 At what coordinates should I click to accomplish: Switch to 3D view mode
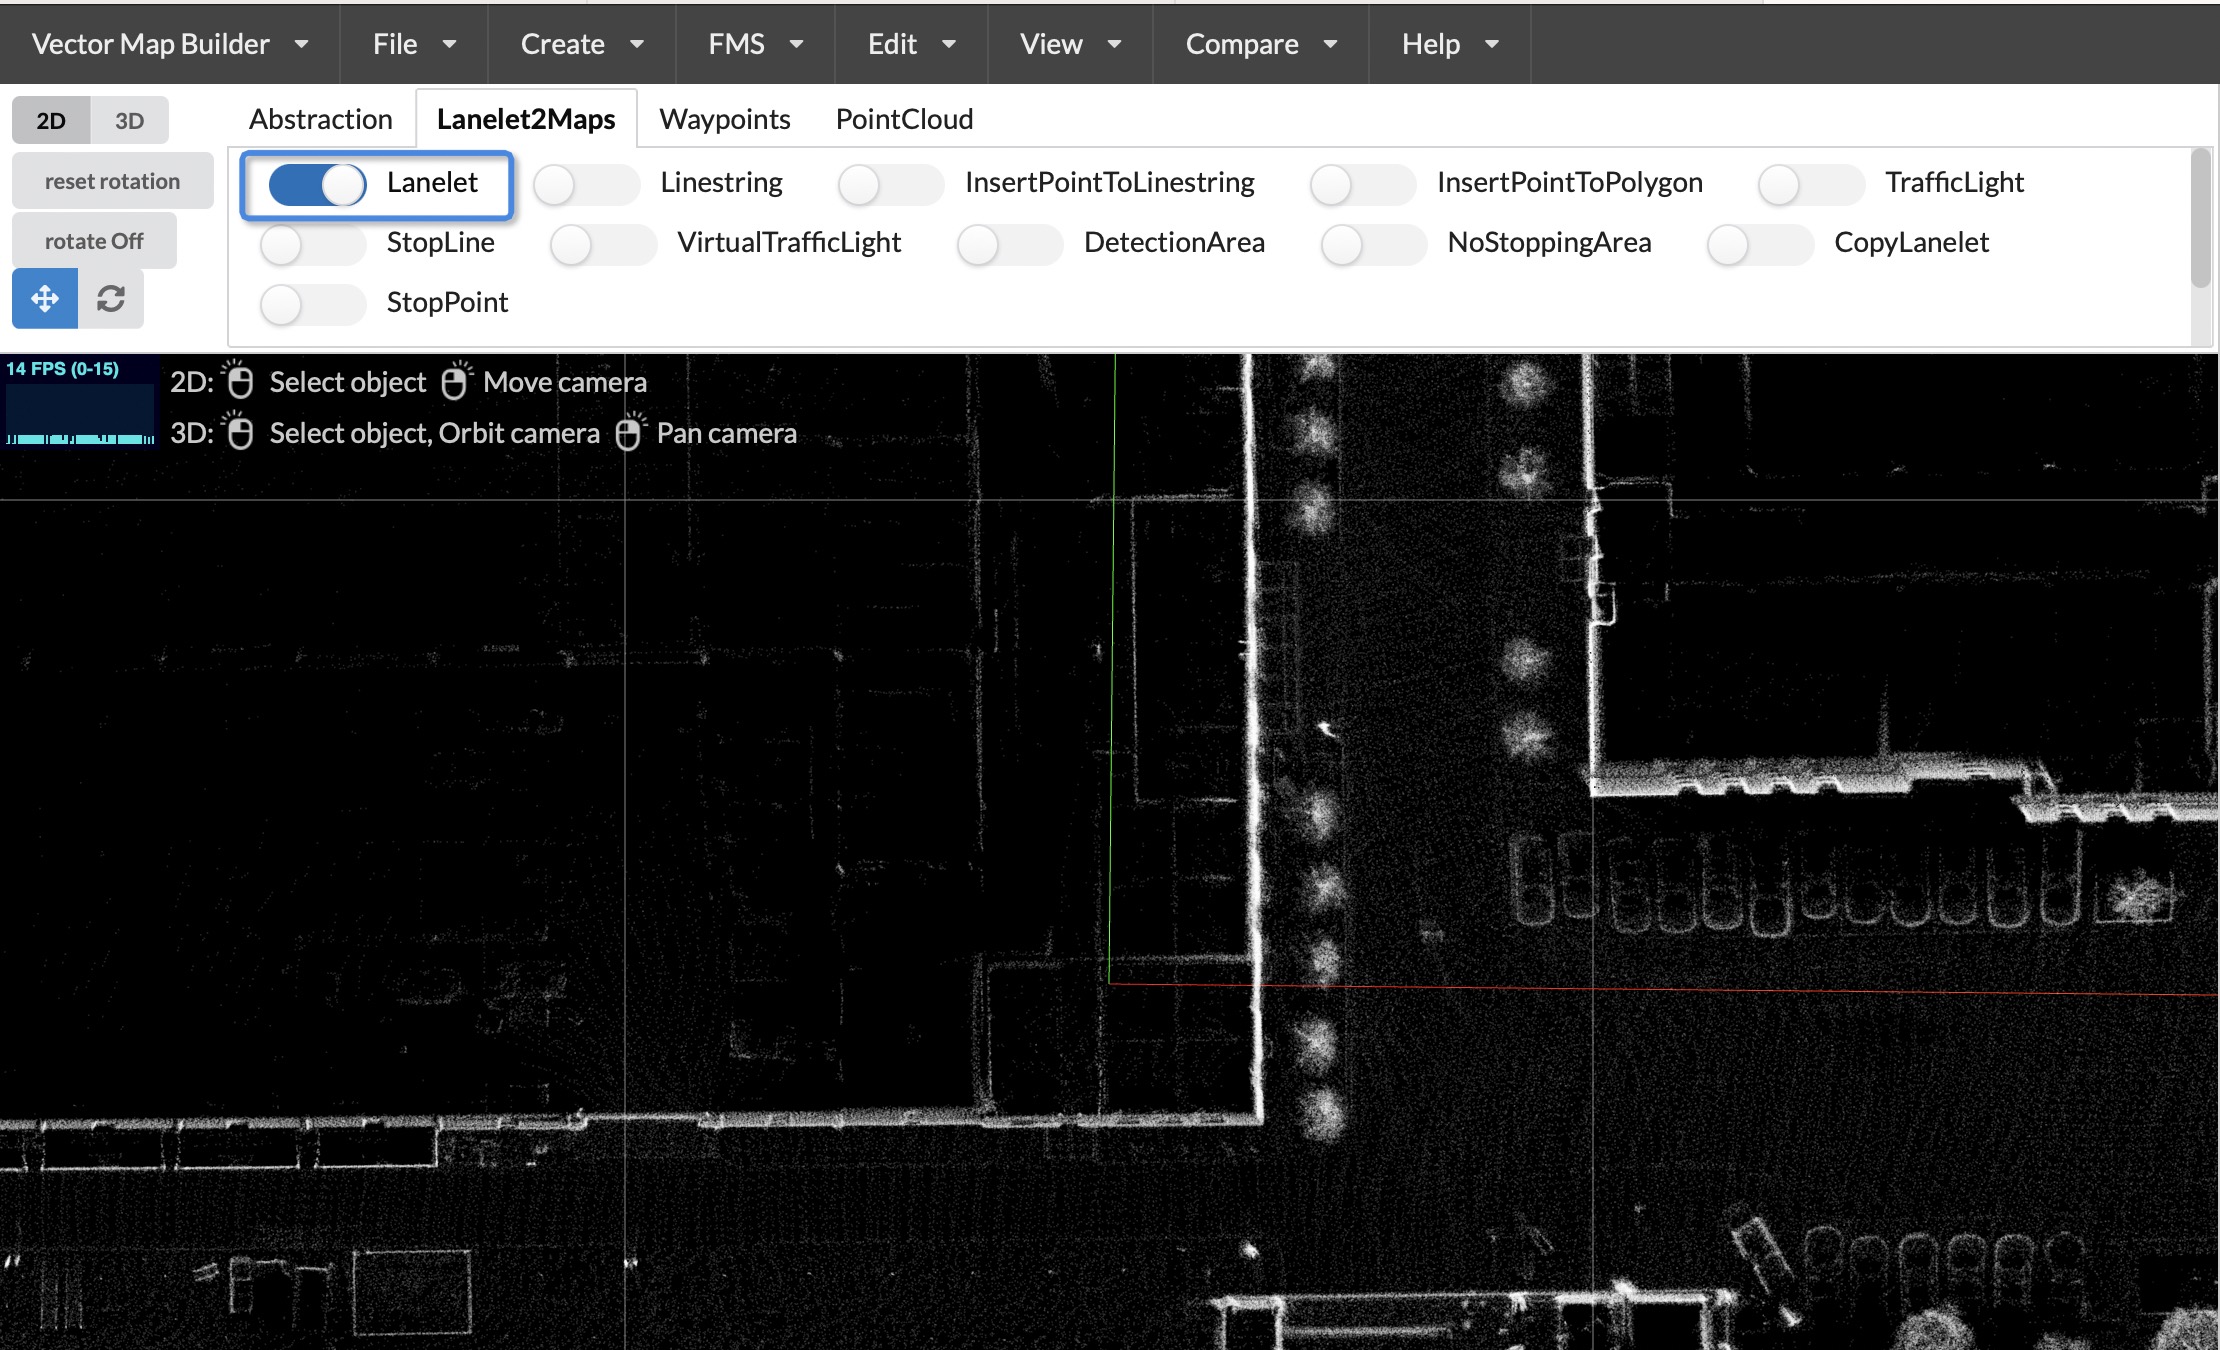130,119
